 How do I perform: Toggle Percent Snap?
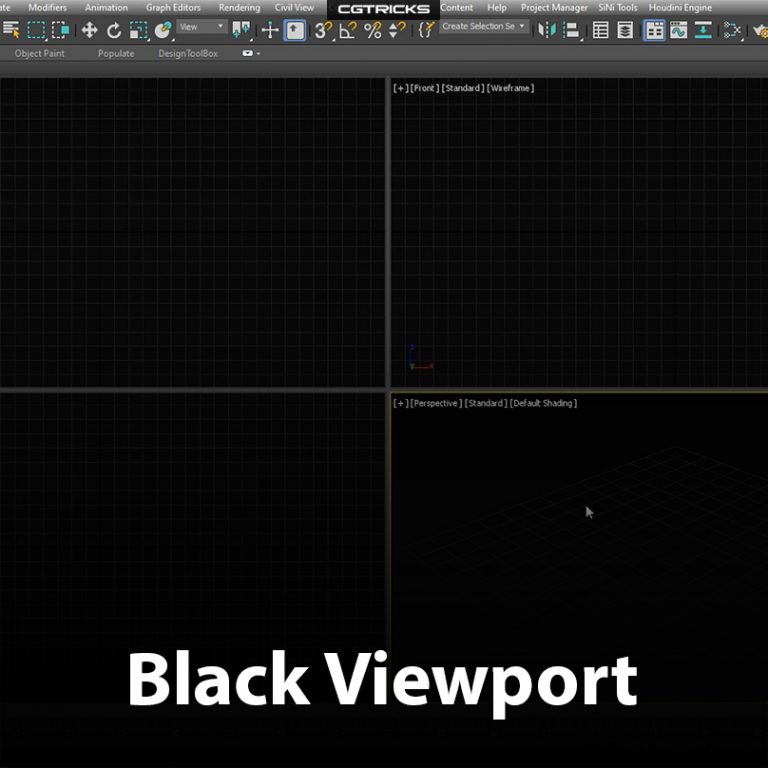(x=372, y=30)
